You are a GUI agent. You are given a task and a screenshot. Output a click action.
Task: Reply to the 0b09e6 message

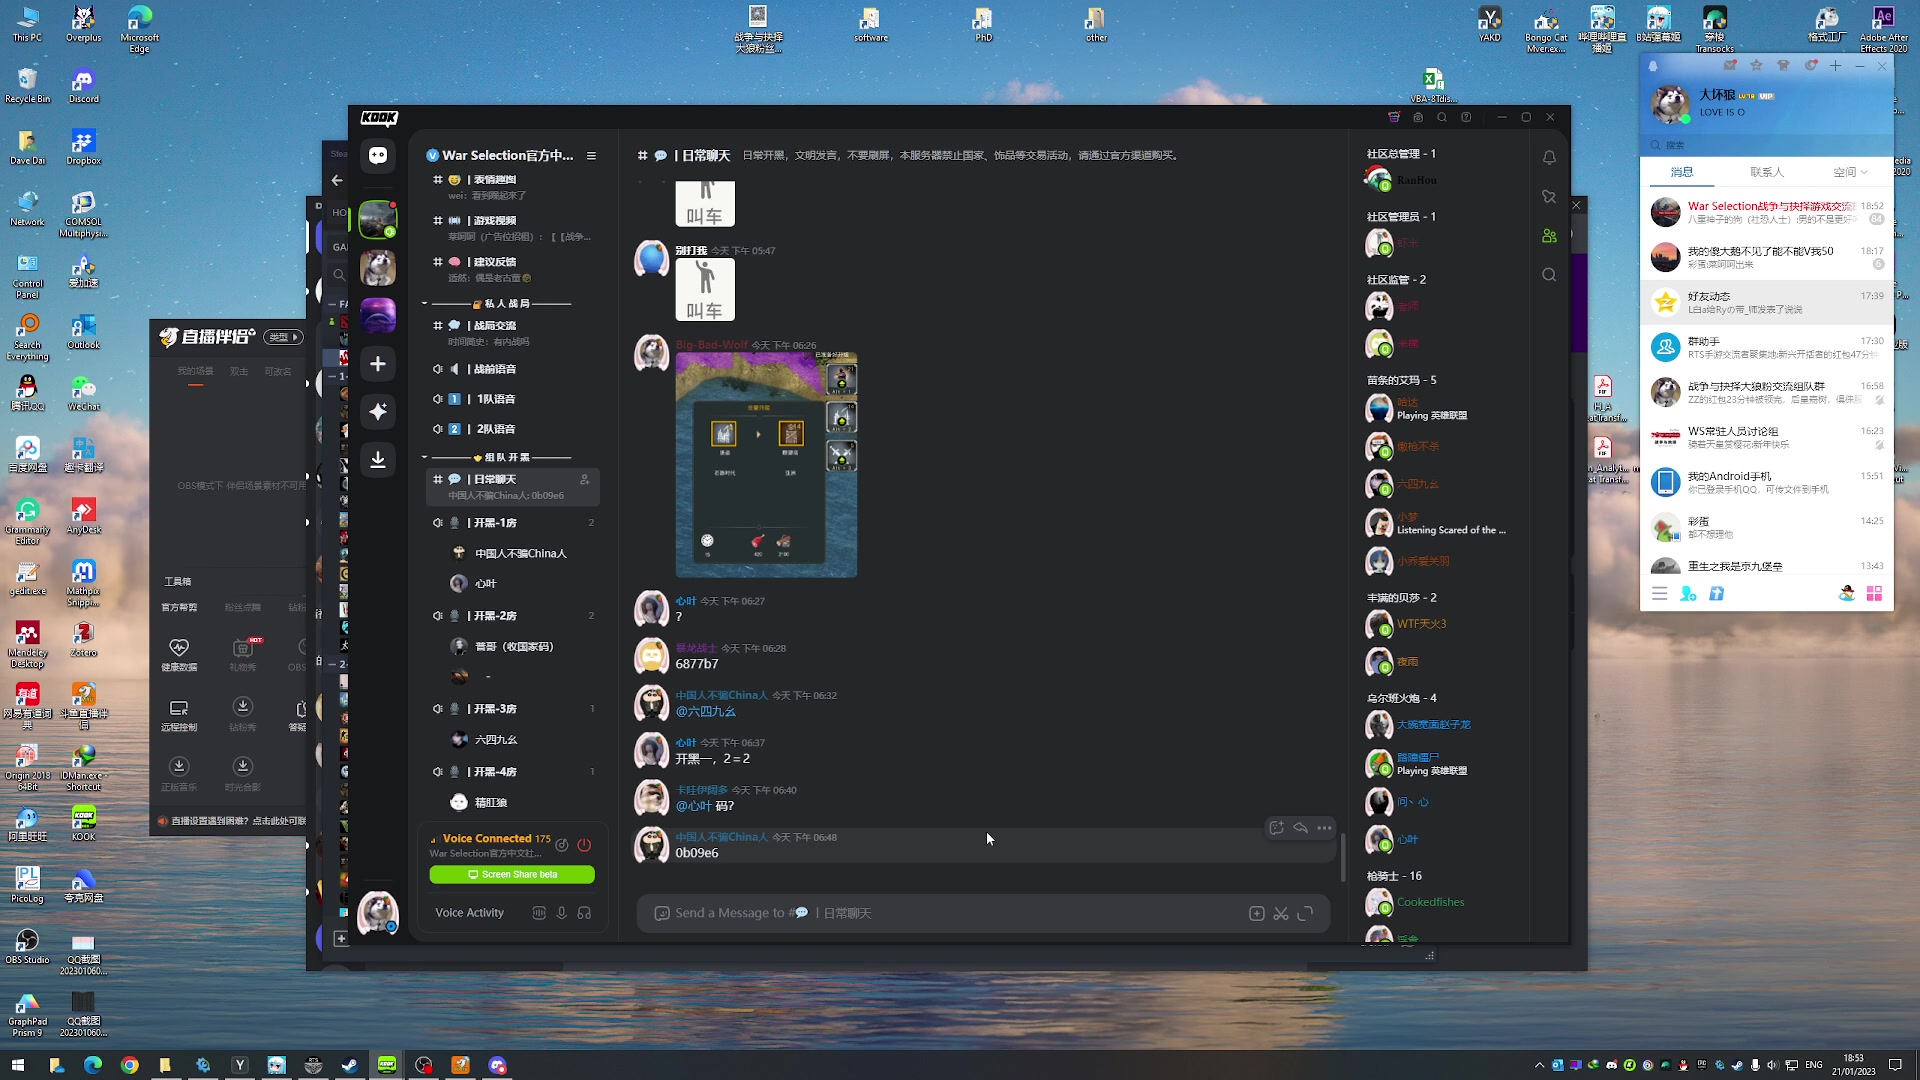pyautogui.click(x=1300, y=828)
